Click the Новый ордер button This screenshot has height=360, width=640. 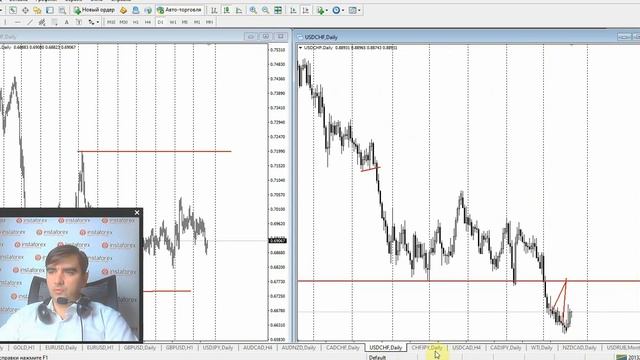point(94,10)
